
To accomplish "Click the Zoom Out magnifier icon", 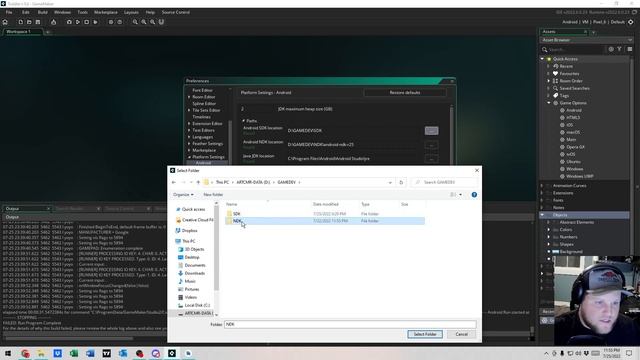I will click(135, 22).
